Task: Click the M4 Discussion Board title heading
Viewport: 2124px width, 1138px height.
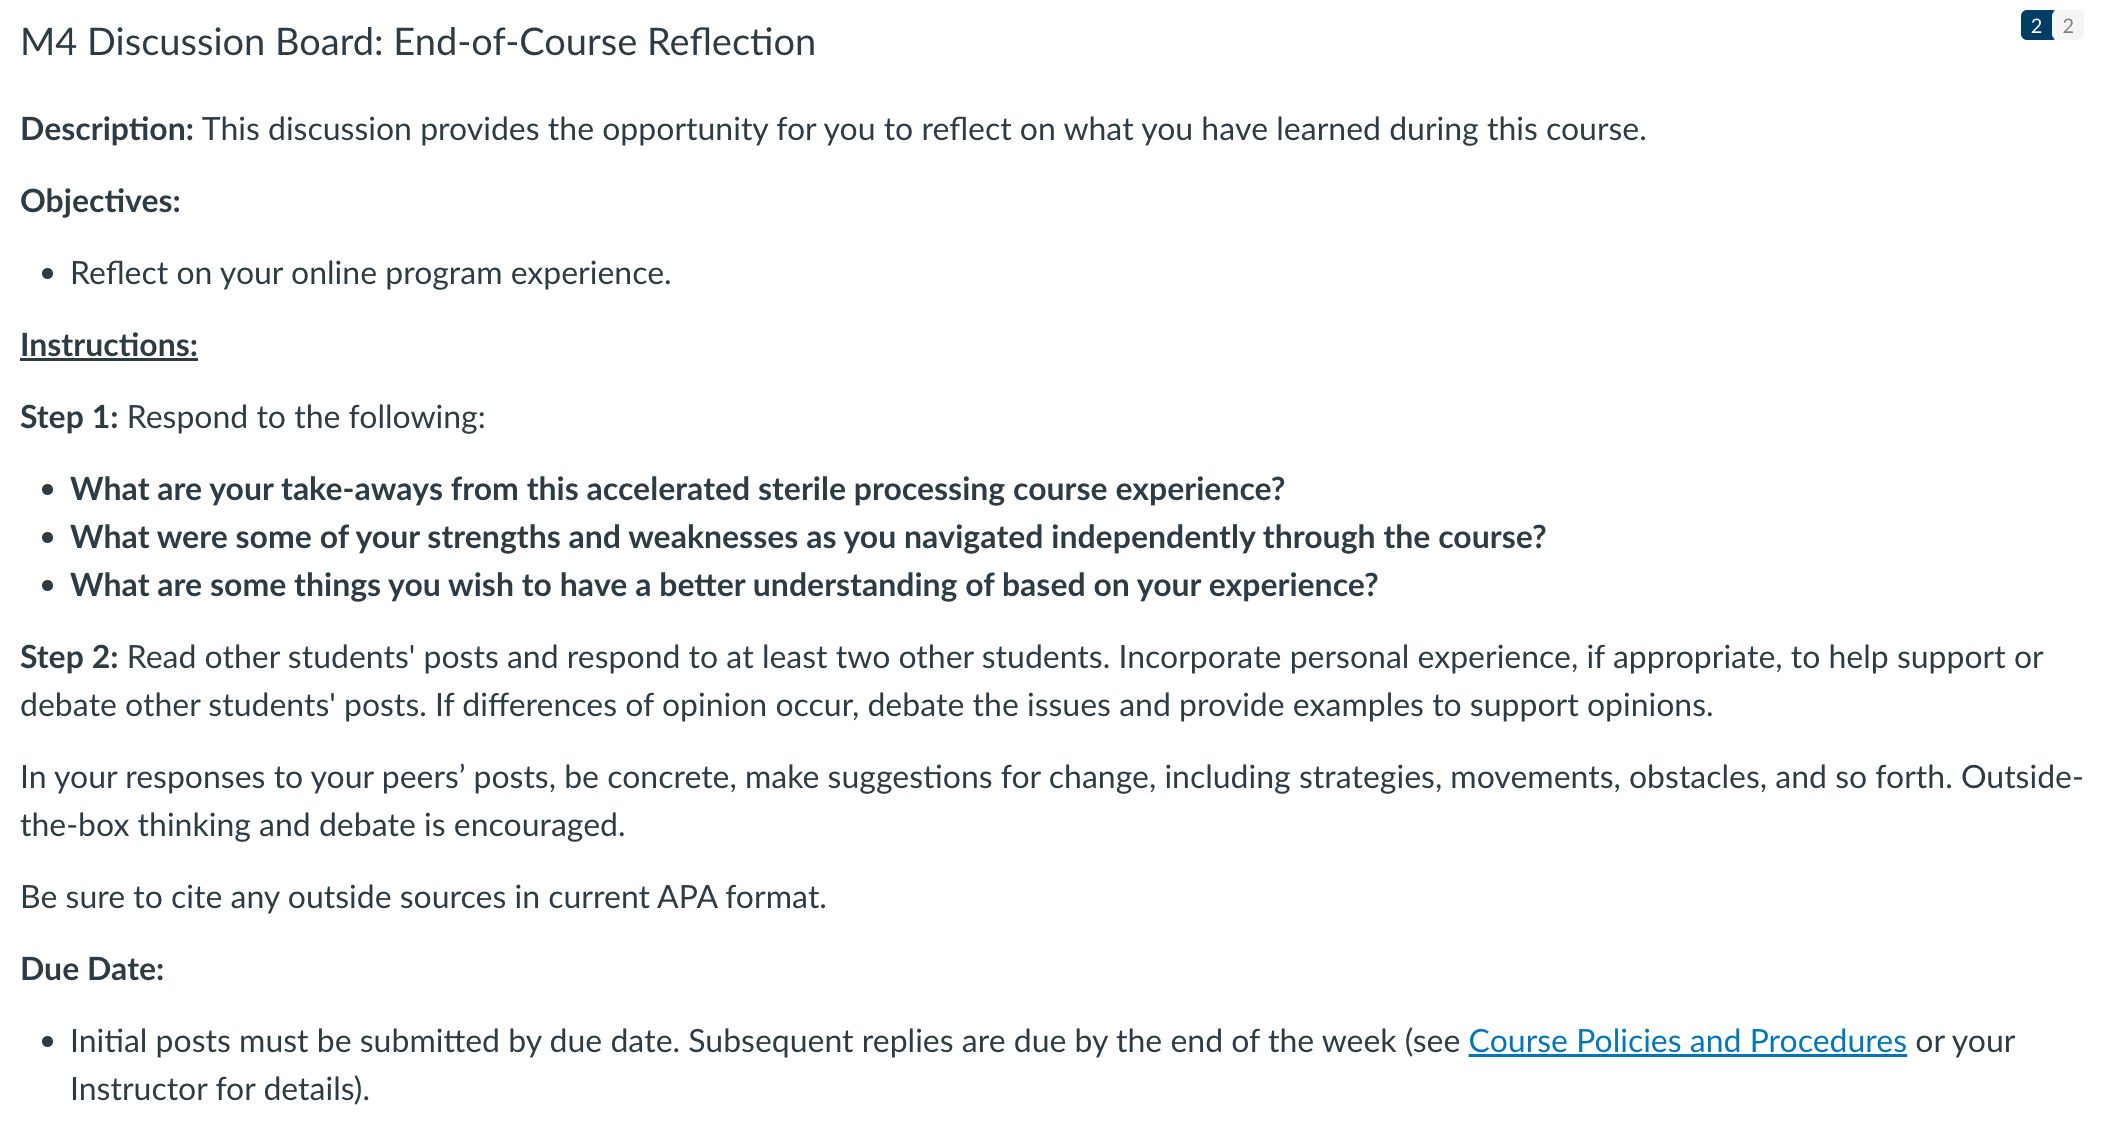Action: (418, 42)
